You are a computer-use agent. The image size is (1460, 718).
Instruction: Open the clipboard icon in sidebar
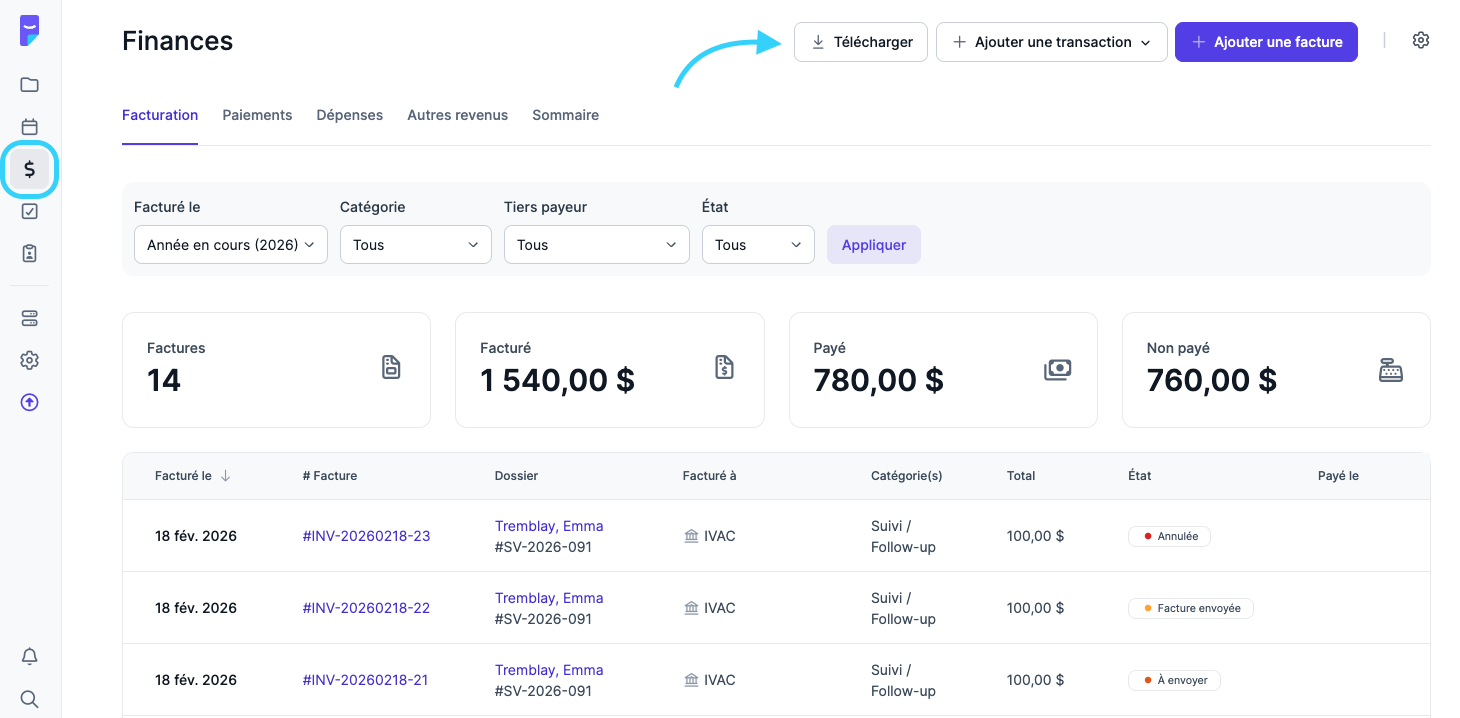coord(30,253)
